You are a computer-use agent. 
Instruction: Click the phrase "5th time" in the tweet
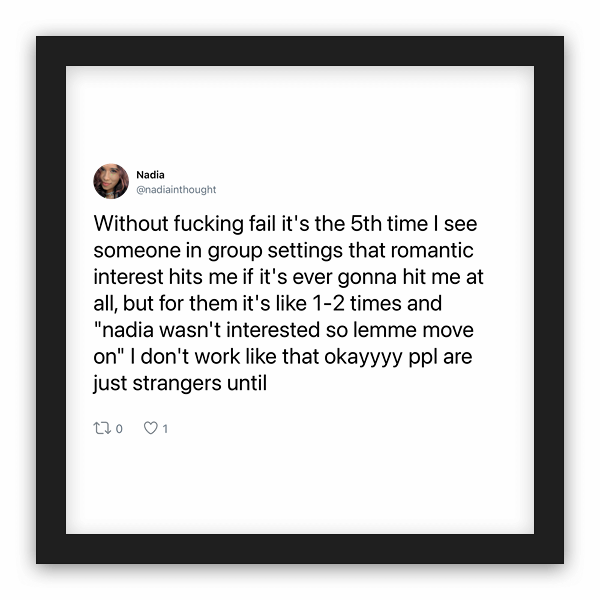coord(389,223)
